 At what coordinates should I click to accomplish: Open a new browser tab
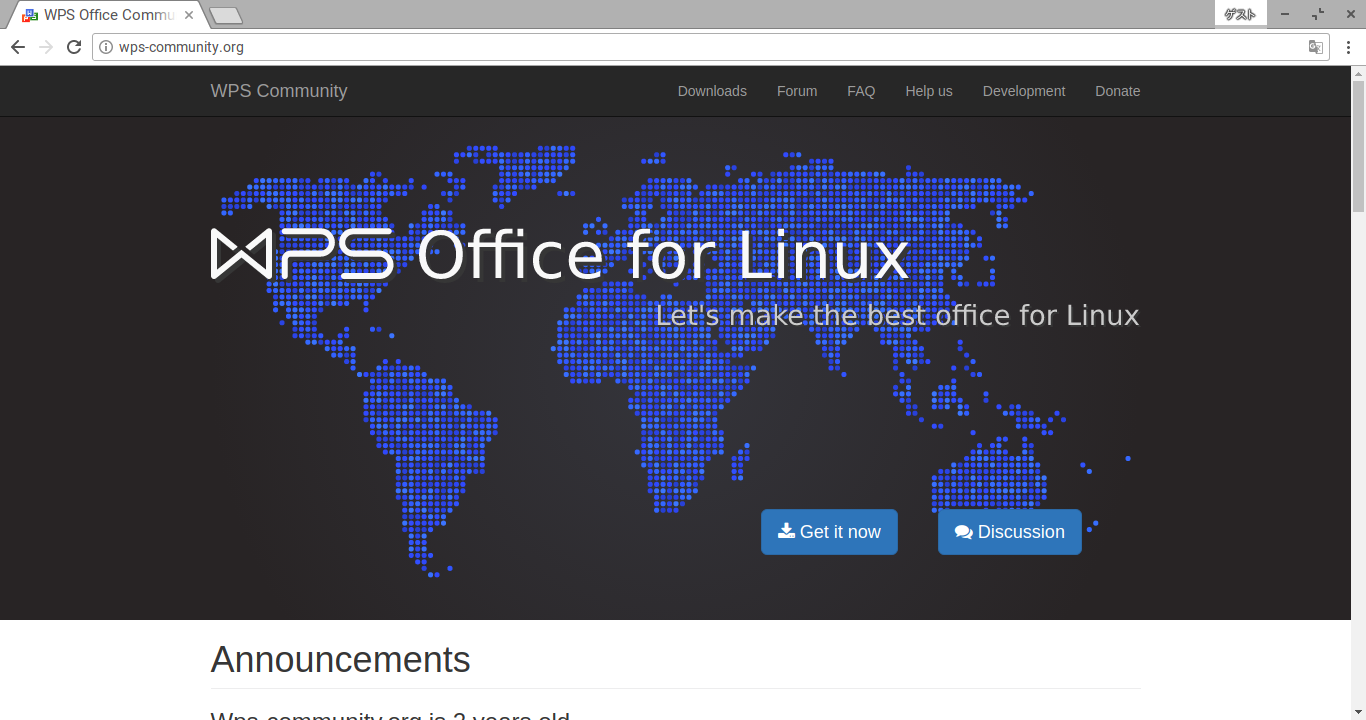[225, 15]
